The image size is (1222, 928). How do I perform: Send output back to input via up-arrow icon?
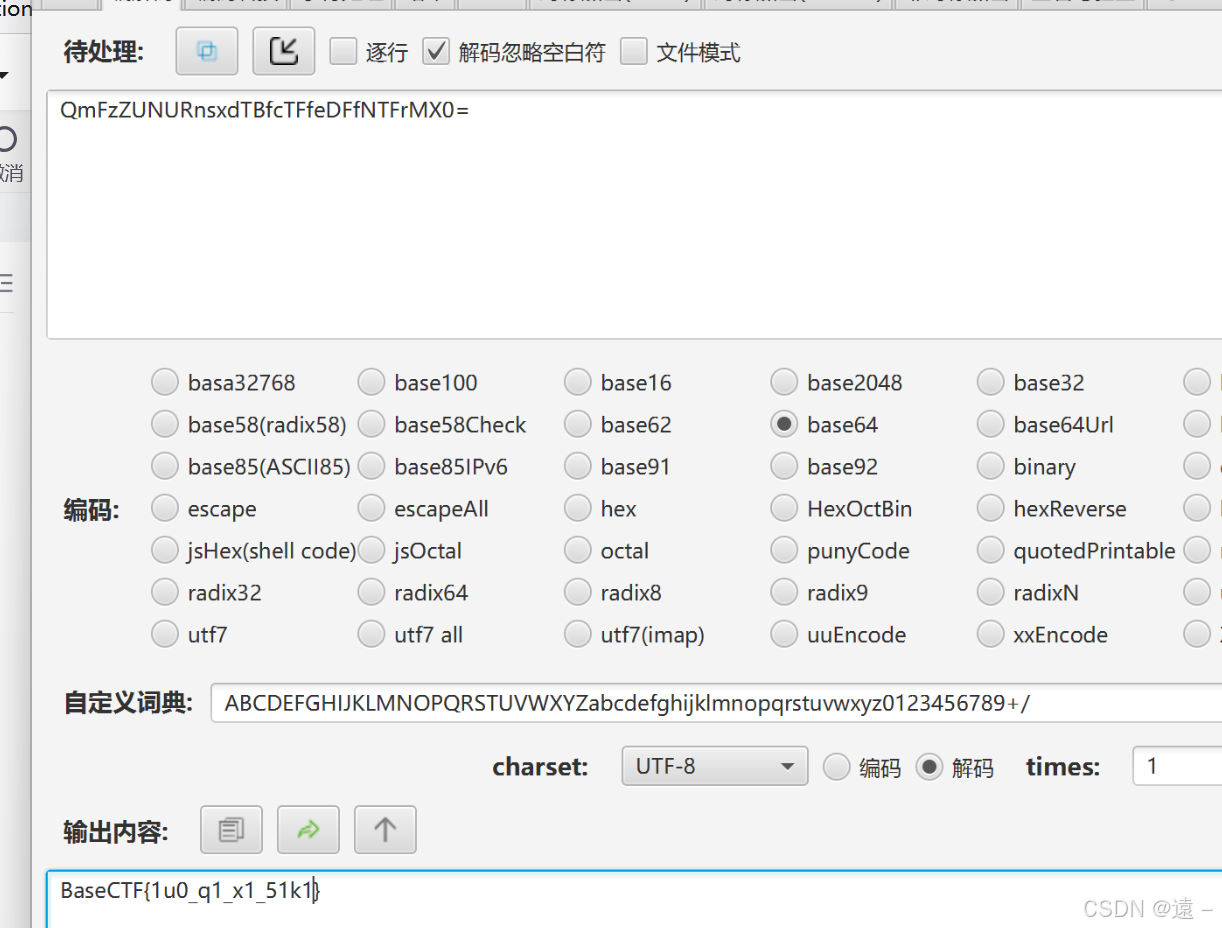coord(385,829)
